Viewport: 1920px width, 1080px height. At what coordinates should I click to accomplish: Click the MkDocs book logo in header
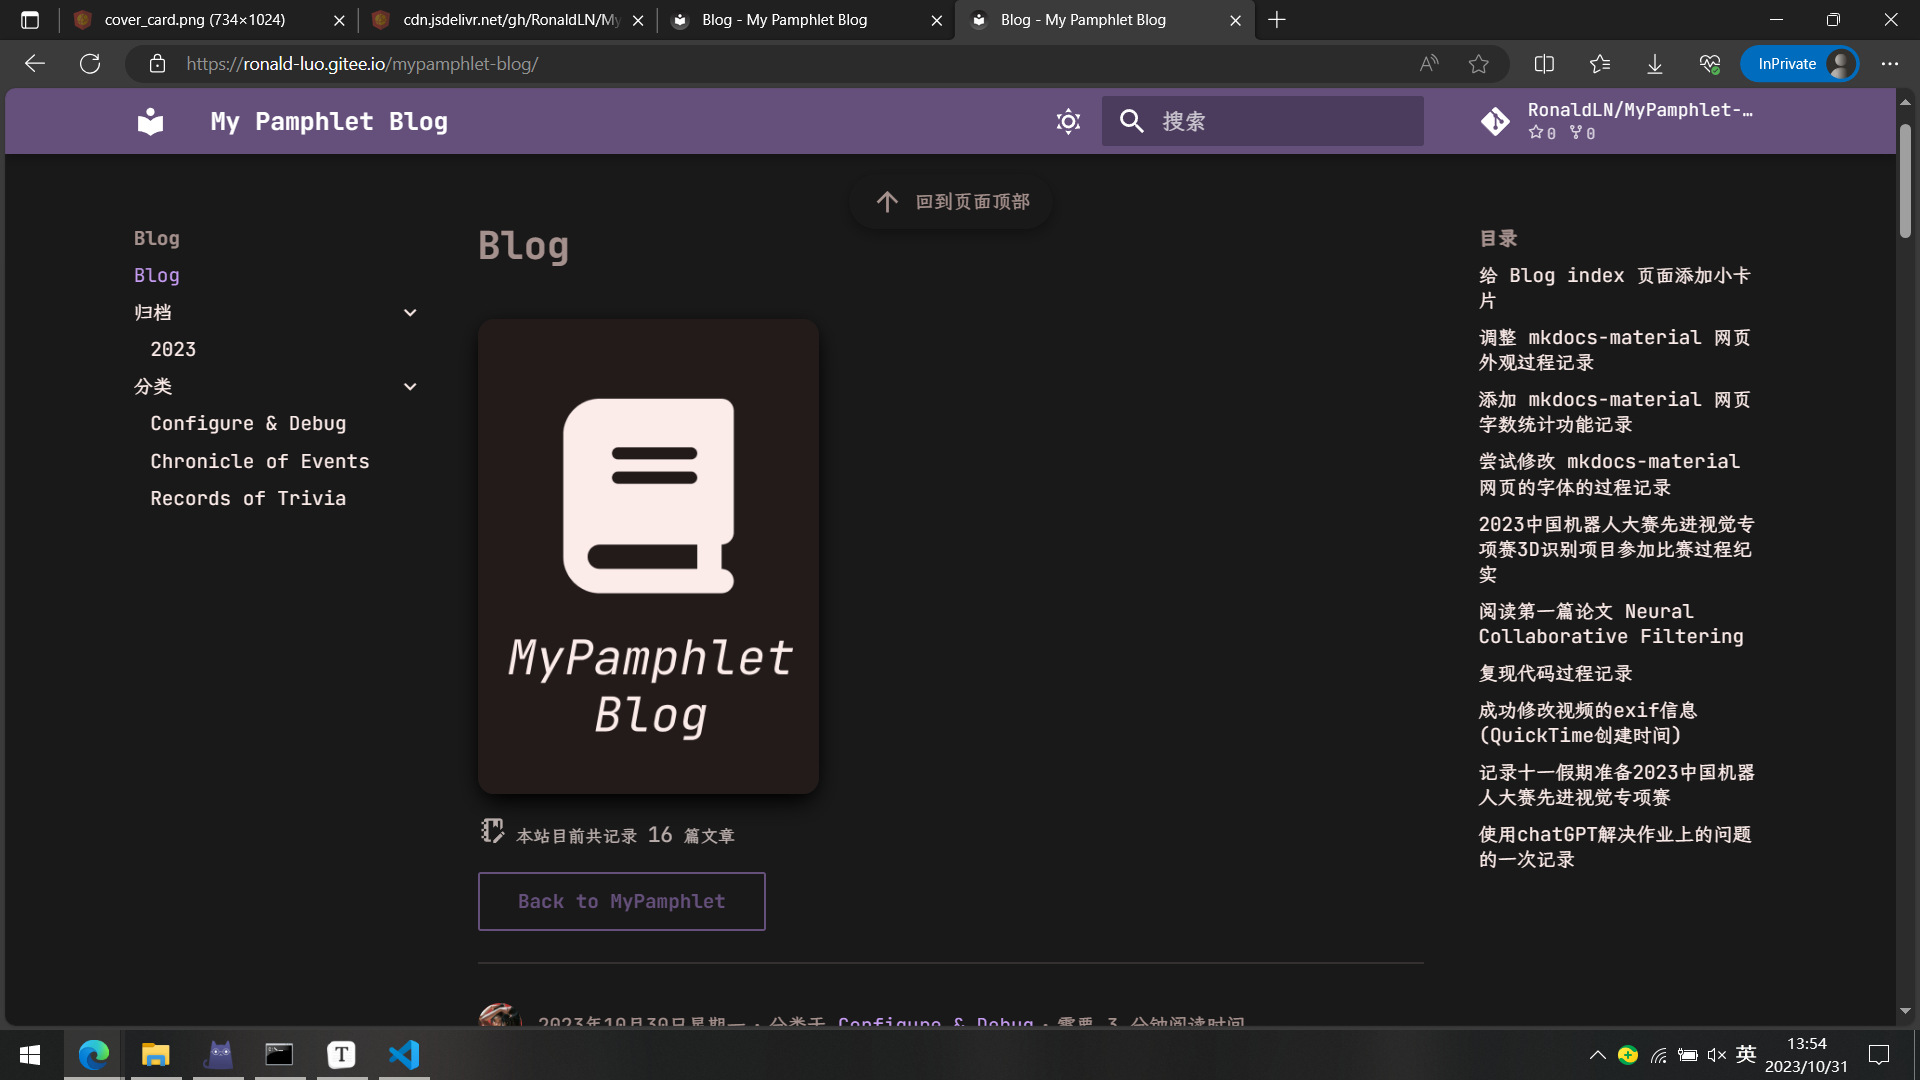click(150, 121)
